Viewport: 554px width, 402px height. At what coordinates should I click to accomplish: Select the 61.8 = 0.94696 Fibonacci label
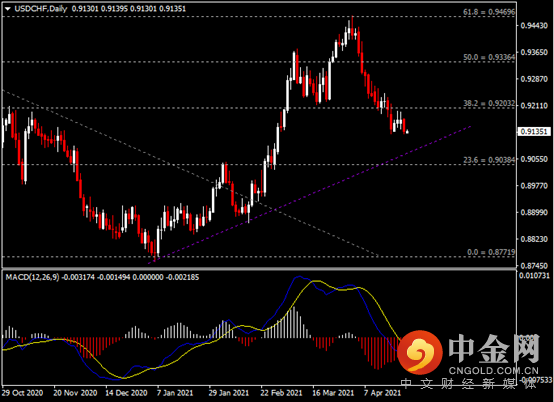click(x=489, y=12)
